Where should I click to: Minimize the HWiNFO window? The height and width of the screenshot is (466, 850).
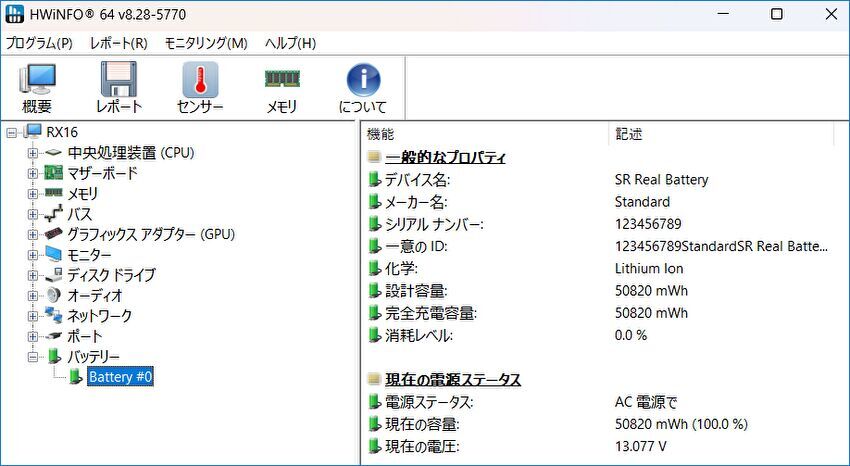point(723,14)
